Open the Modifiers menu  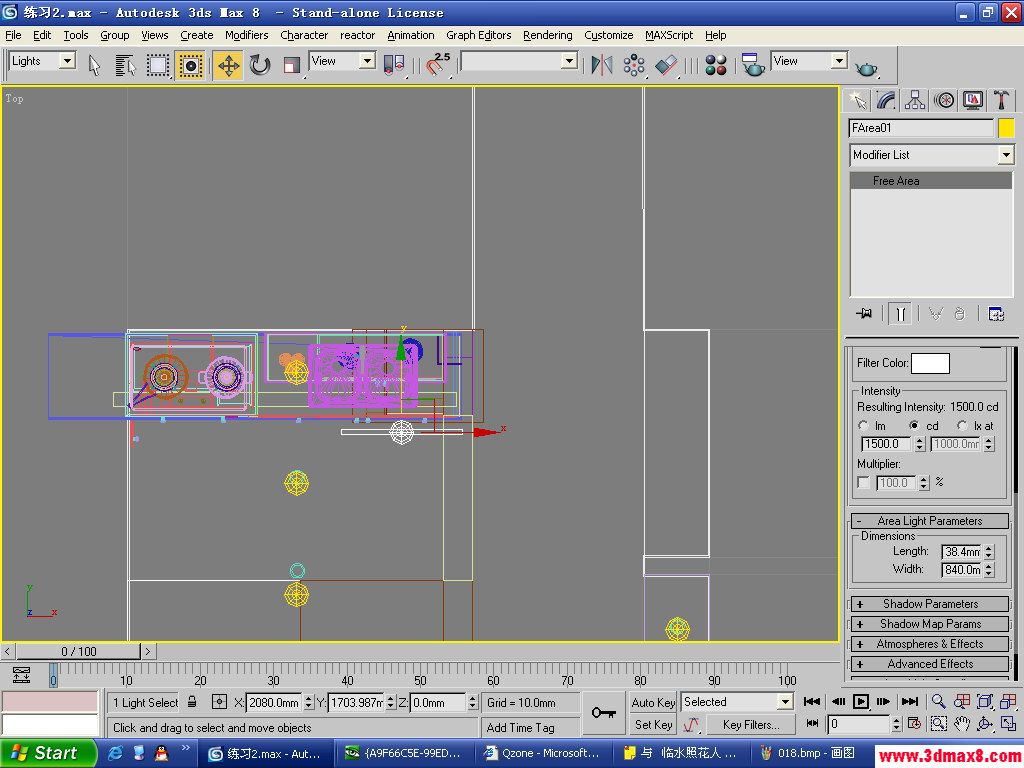point(246,35)
